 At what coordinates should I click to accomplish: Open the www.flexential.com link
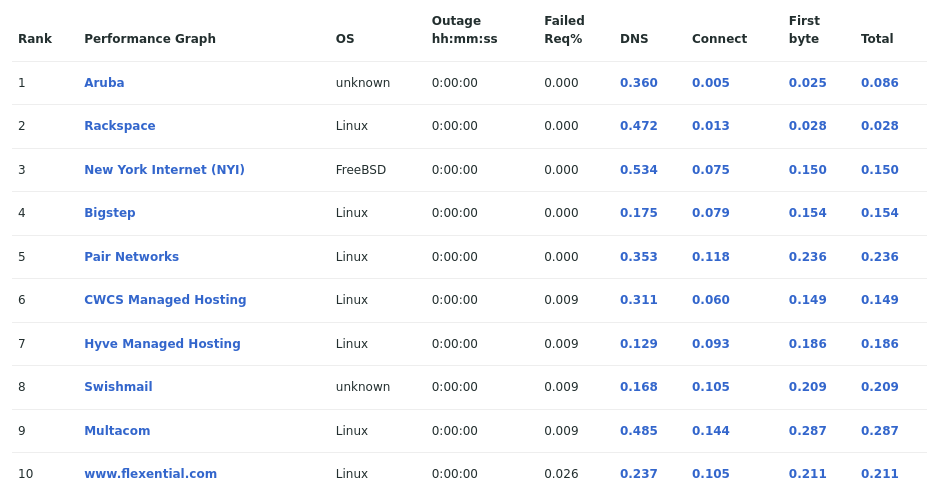tap(150, 473)
